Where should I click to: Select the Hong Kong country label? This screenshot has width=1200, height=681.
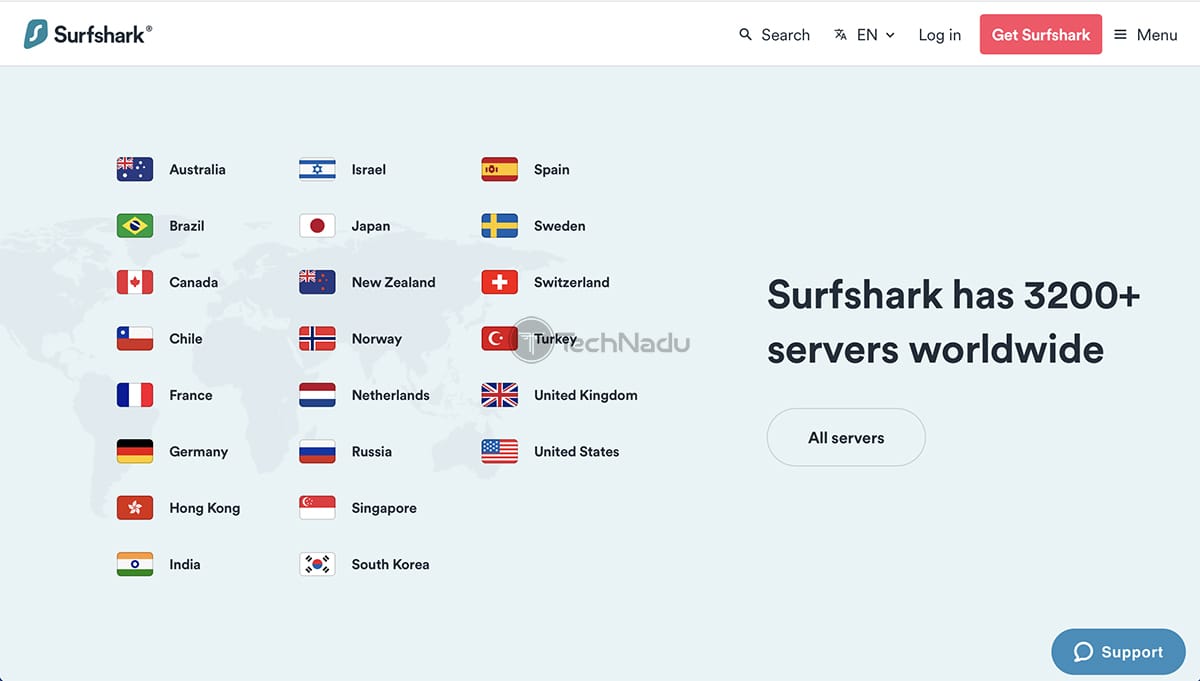pos(204,508)
